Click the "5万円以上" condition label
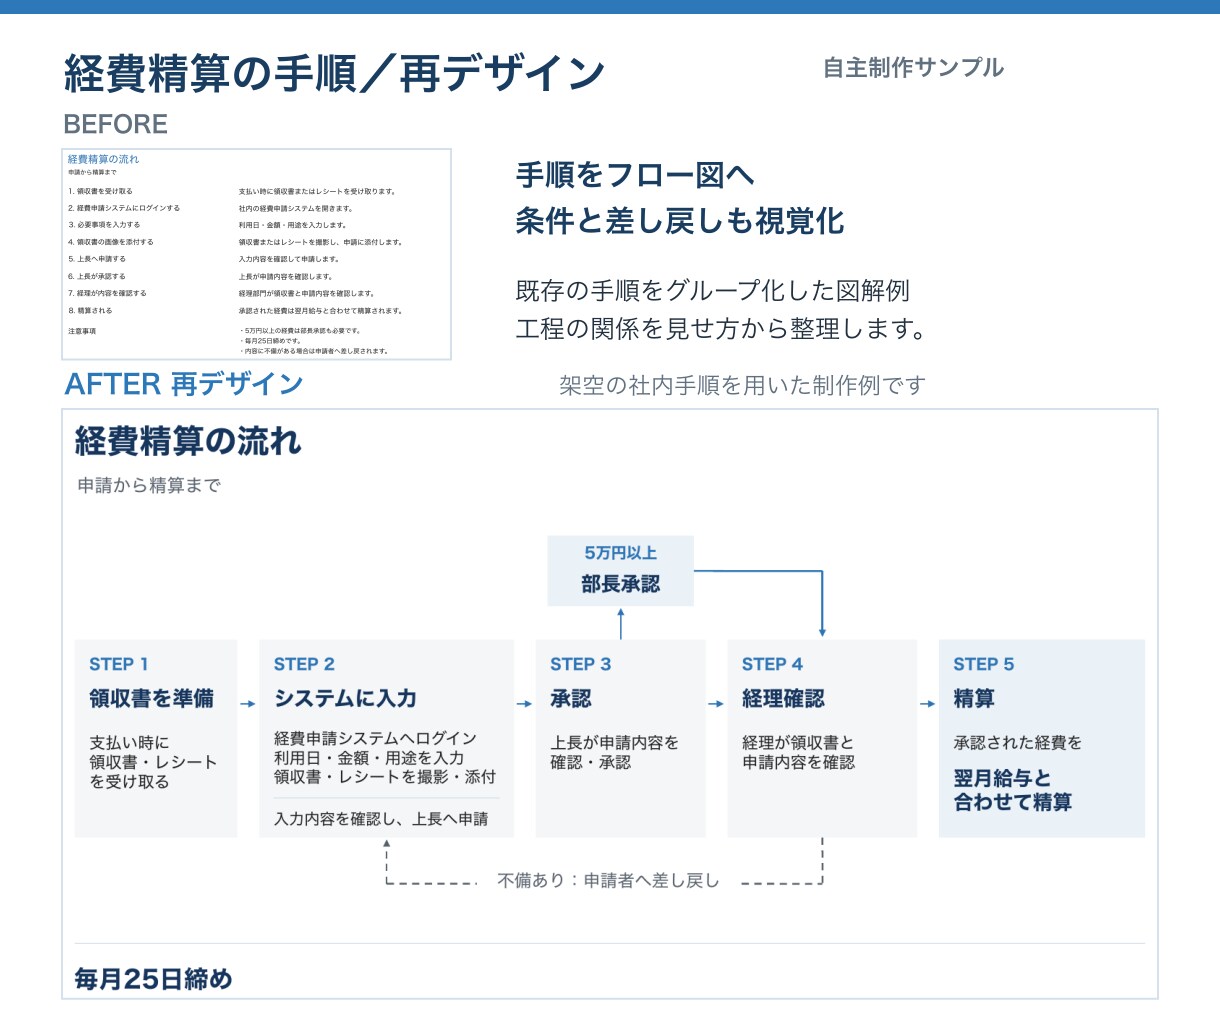 621,553
